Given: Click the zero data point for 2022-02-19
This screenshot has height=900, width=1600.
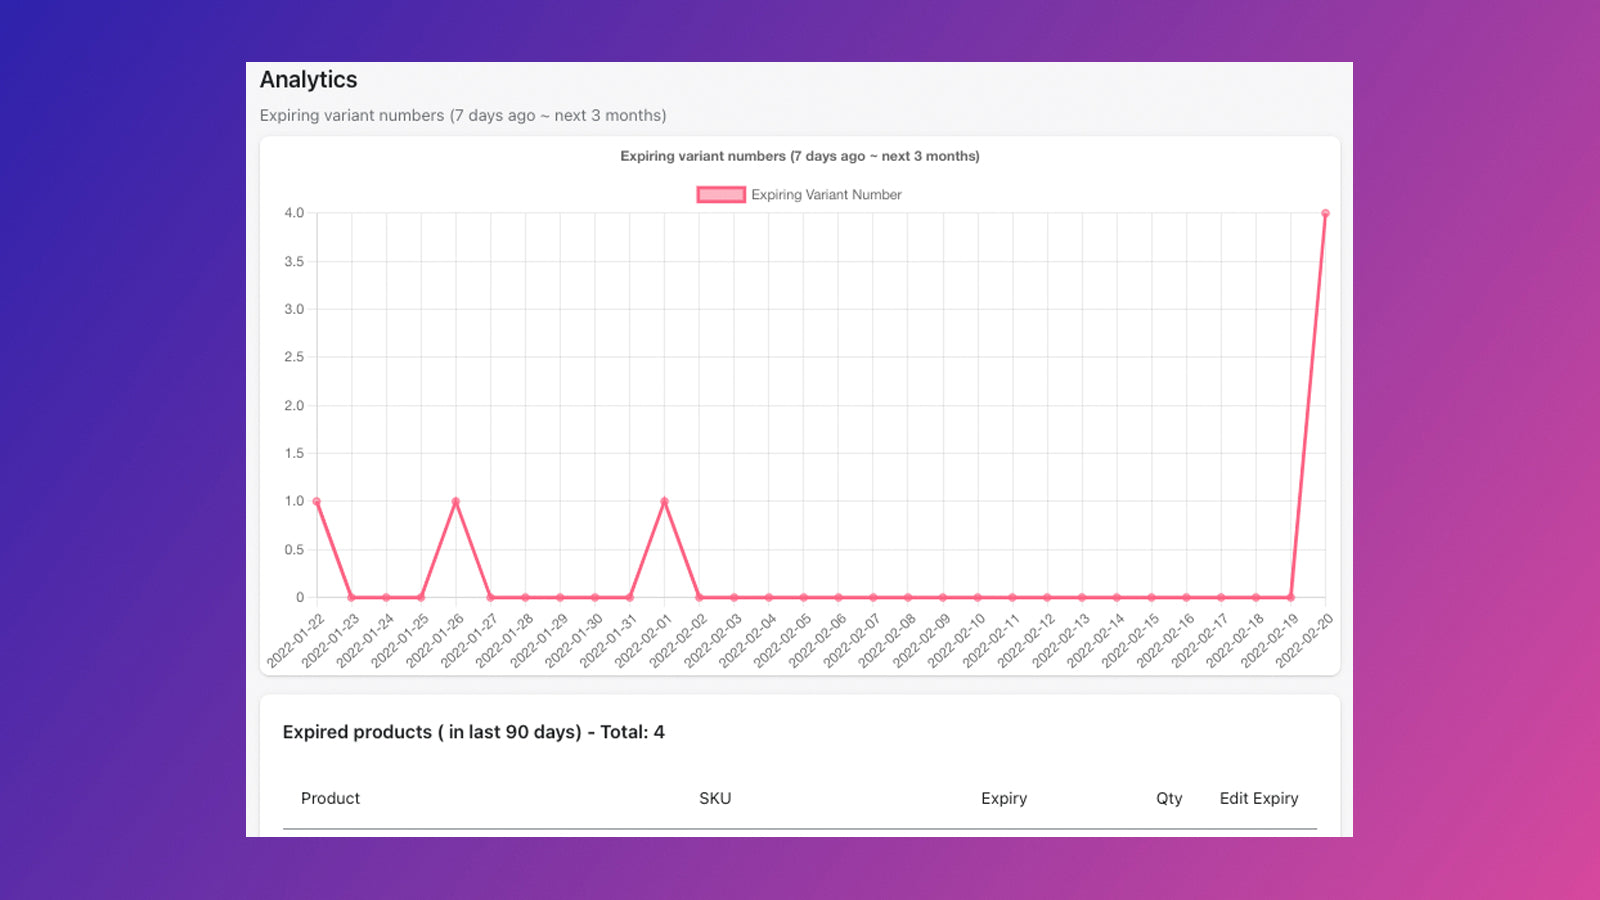Looking at the screenshot, I should (1291, 597).
